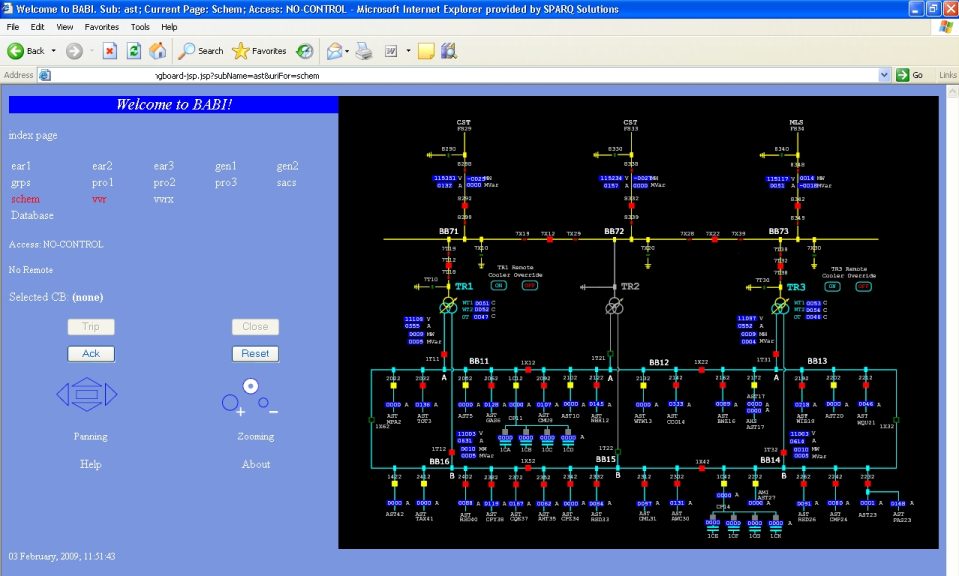
Task: Select the TR3 transformer symbol
Action: (x=780, y=306)
